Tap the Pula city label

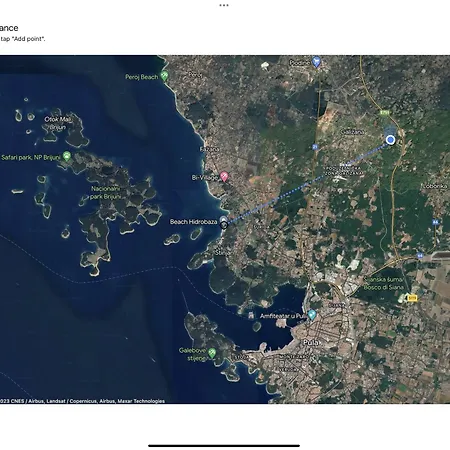[311, 342]
